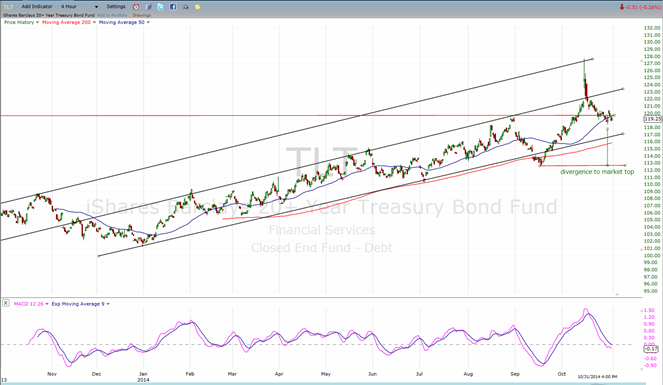Click the Moving Average 50 label
The image size is (663, 385).
(x=122, y=22)
